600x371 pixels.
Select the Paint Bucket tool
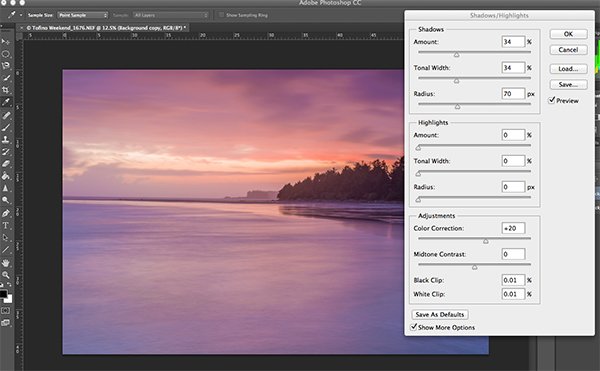(x=5, y=176)
